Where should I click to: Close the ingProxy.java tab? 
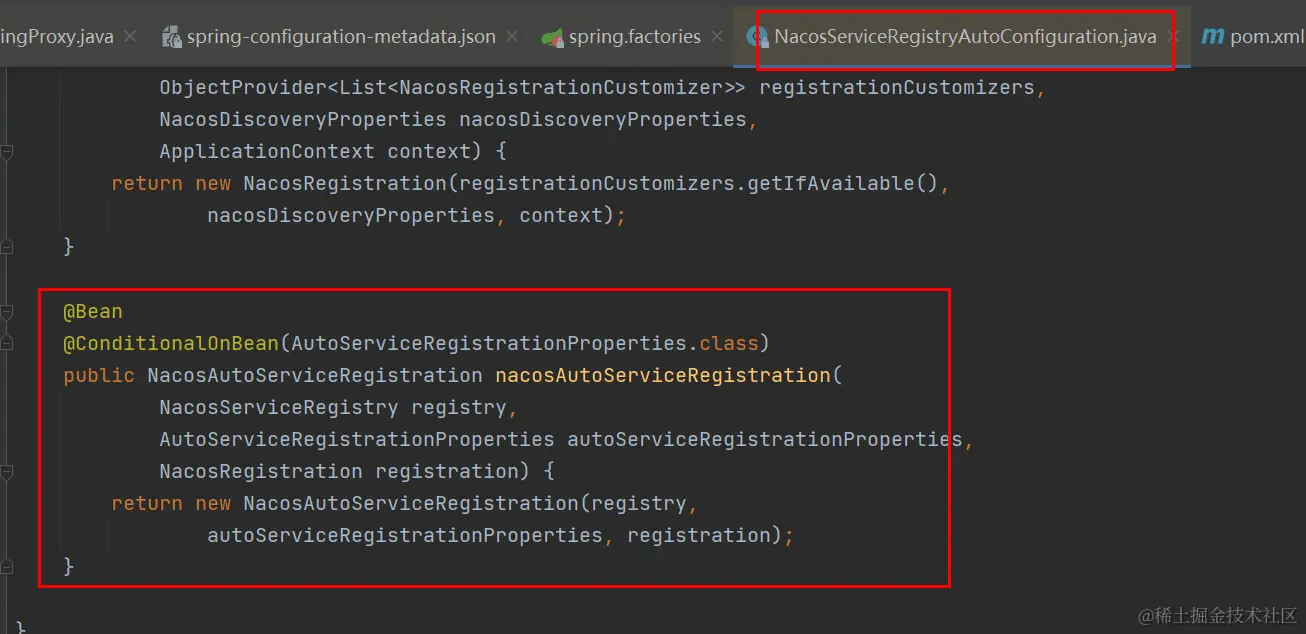point(131,37)
